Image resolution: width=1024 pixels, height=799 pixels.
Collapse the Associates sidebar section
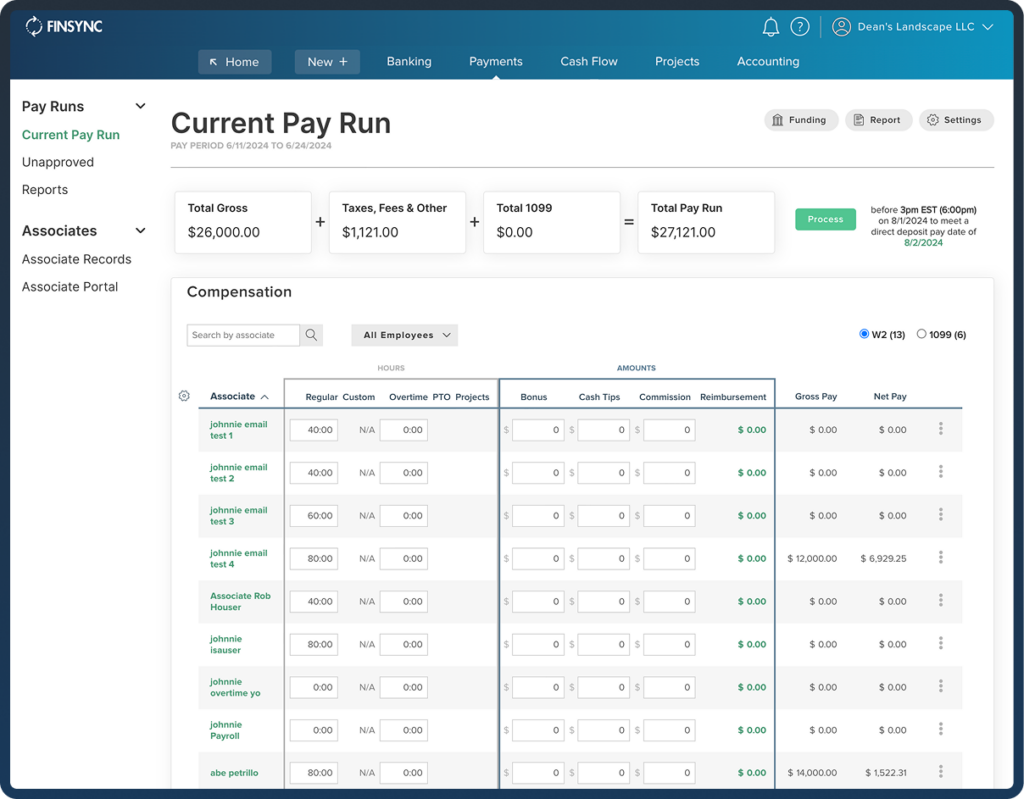pos(140,231)
